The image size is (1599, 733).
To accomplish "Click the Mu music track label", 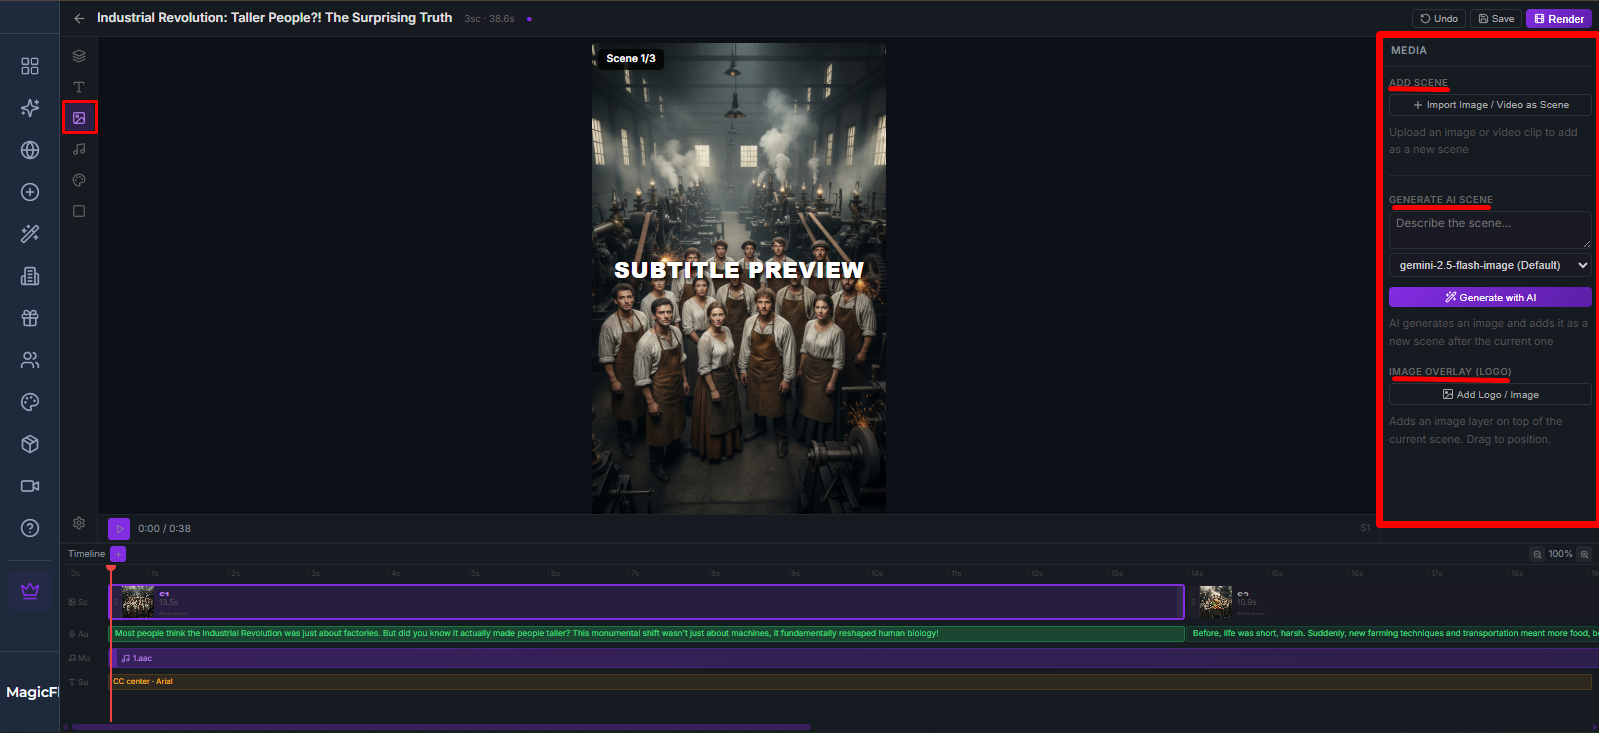I will (x=79, y=658).
